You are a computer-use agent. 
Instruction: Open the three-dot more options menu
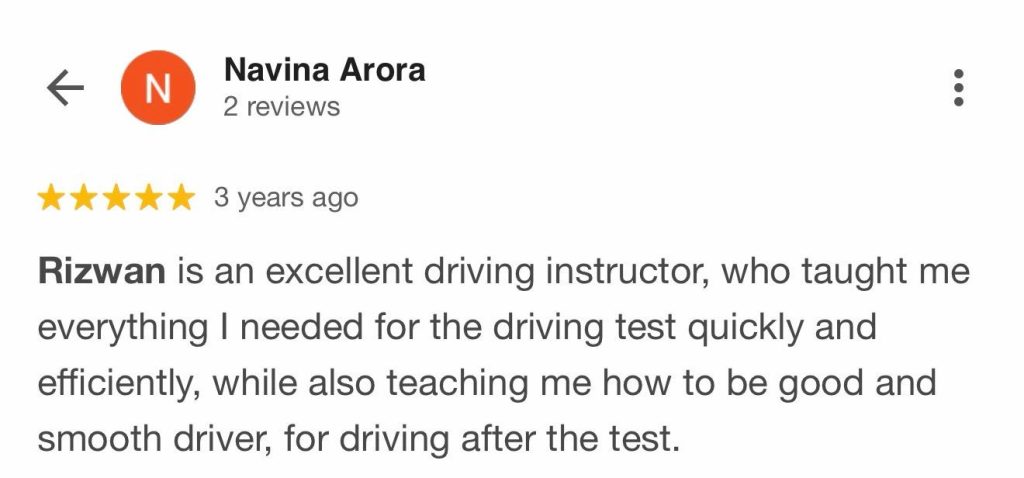958,88
